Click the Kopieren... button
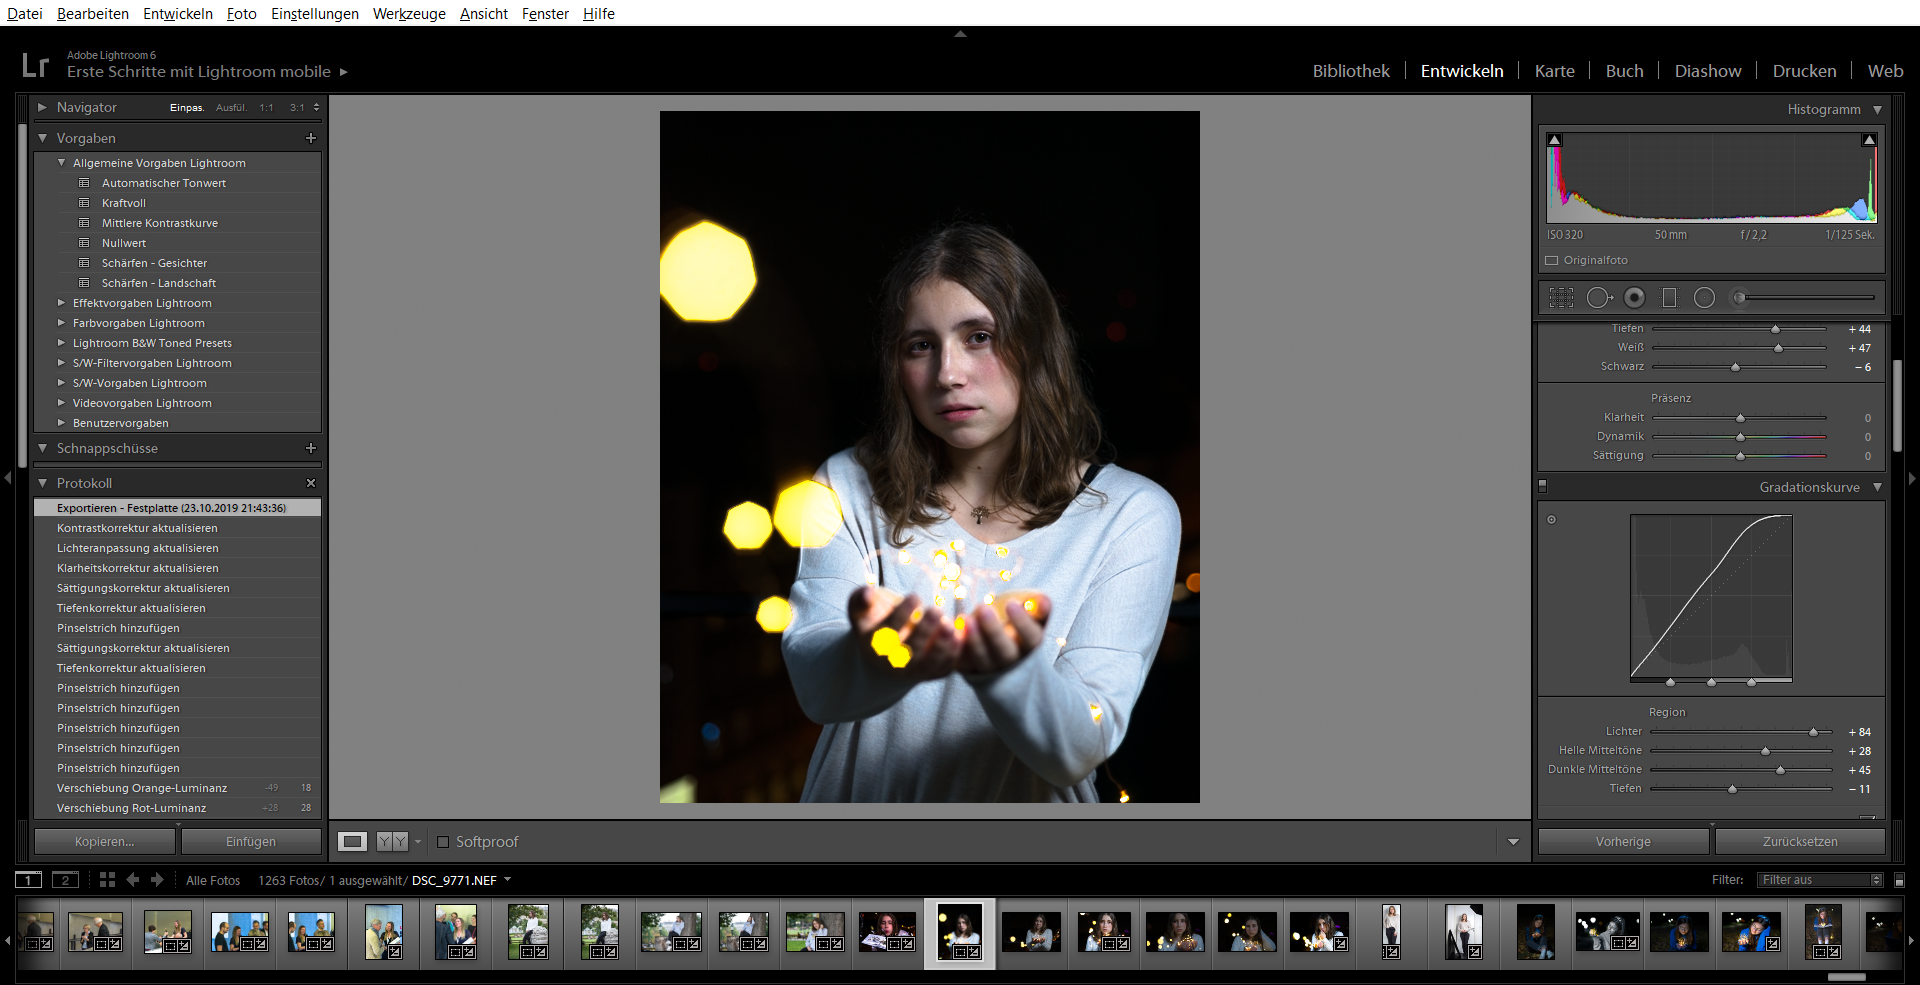Viewport: 1920px width, 985px height. tap(105, 842)
